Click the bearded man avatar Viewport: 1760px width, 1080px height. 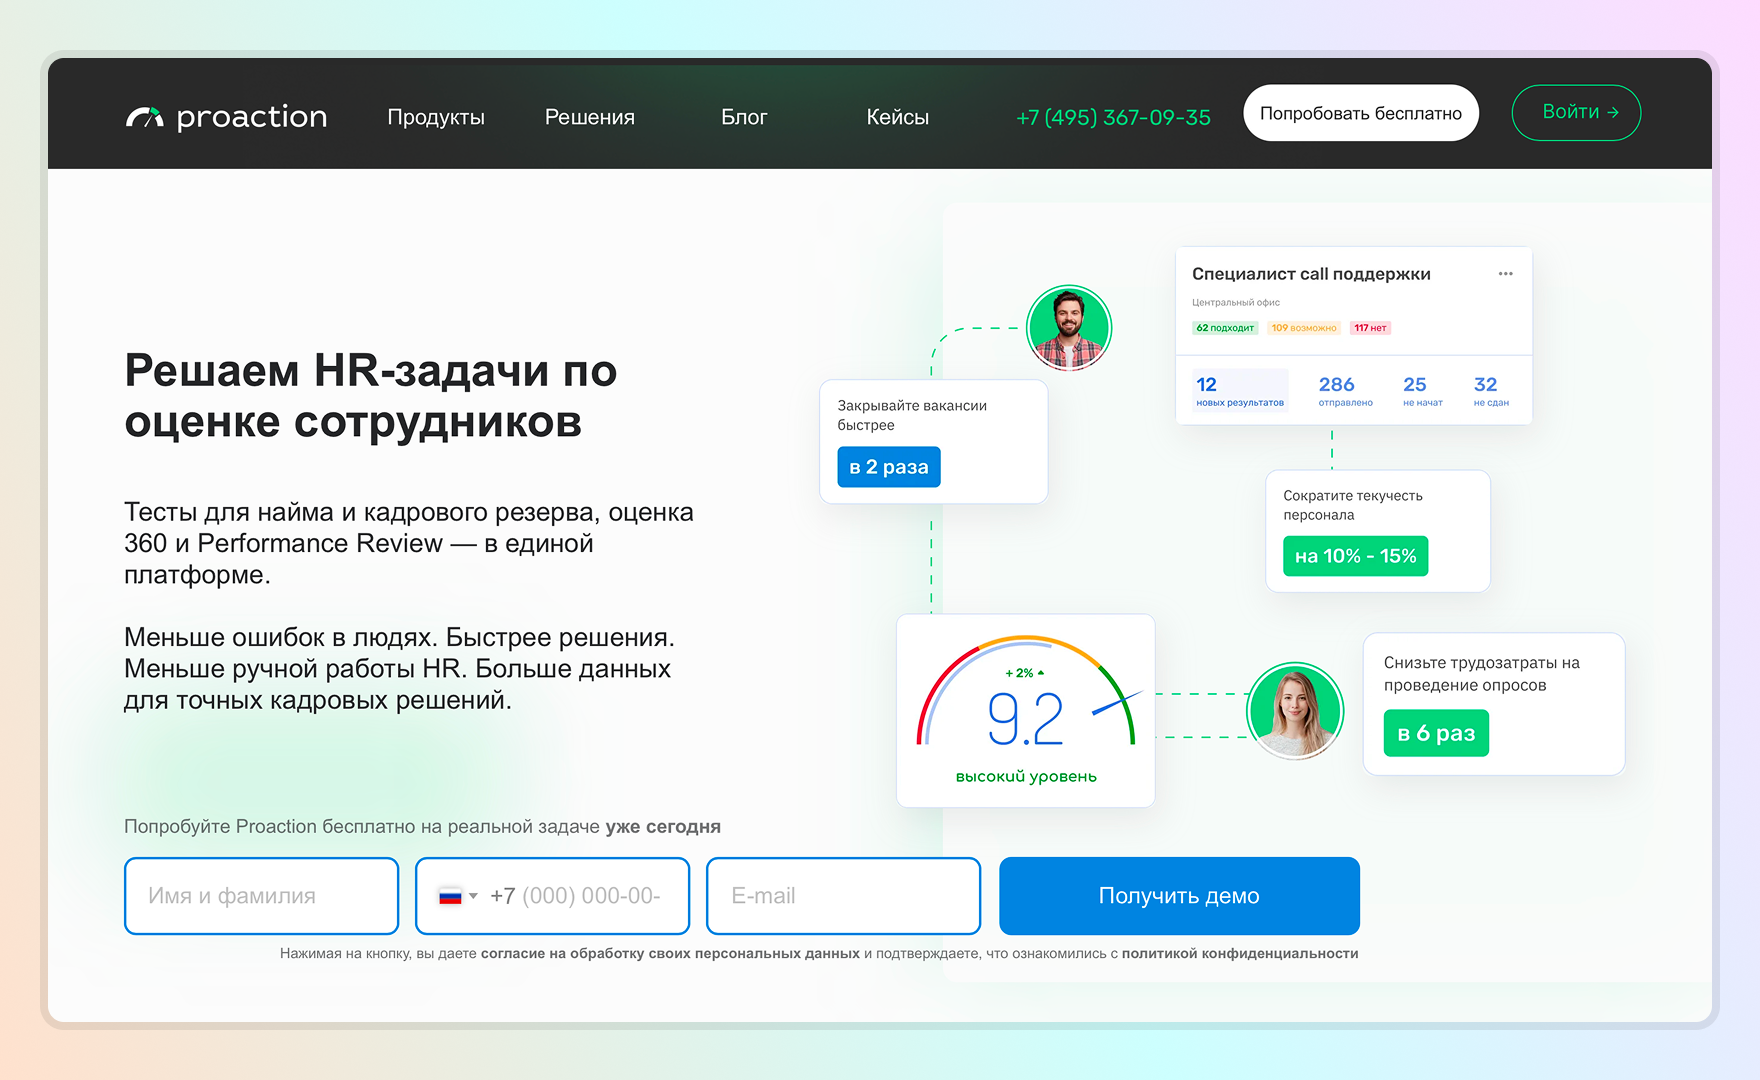[x=1069, y=328]
